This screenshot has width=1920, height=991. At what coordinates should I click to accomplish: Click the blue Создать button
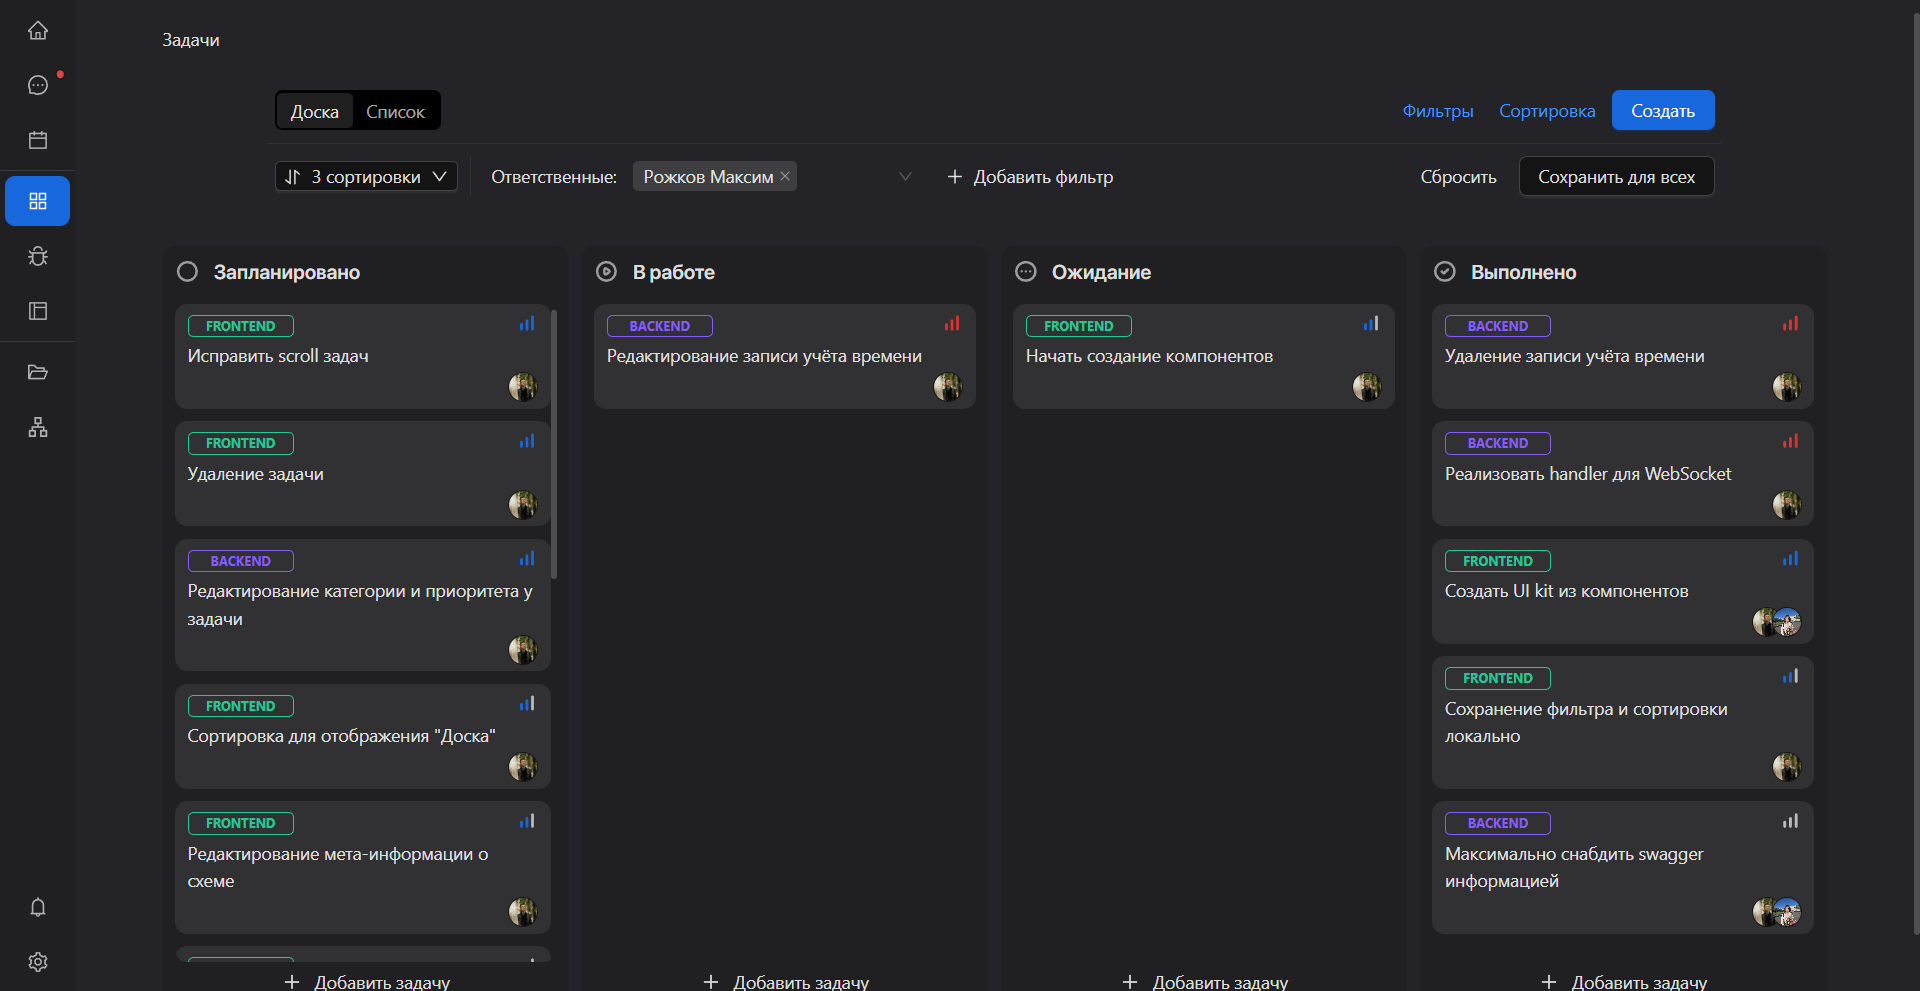point(1662,111)
